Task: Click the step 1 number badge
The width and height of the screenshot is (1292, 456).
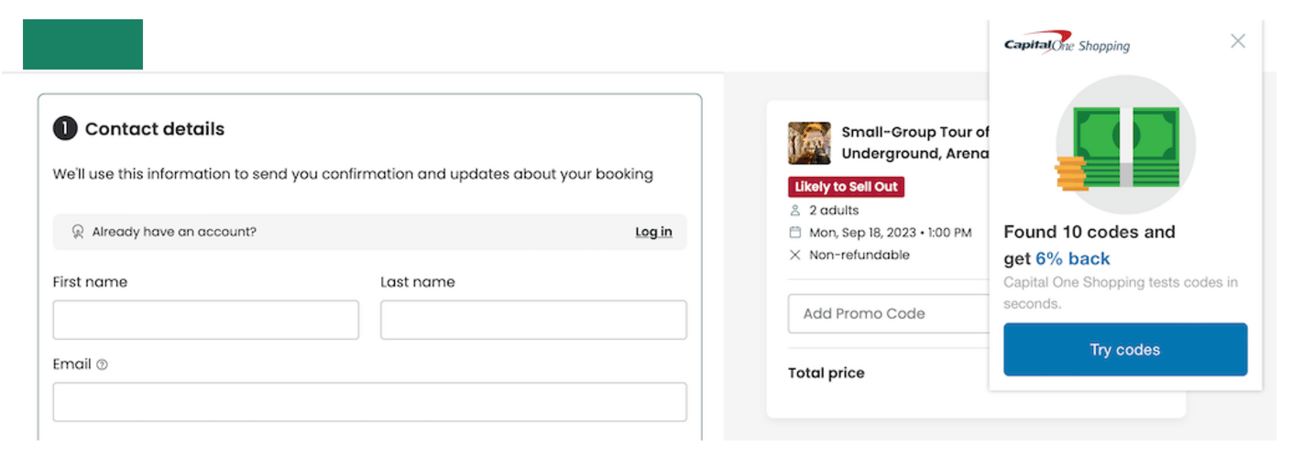Action: coord(65,129)
